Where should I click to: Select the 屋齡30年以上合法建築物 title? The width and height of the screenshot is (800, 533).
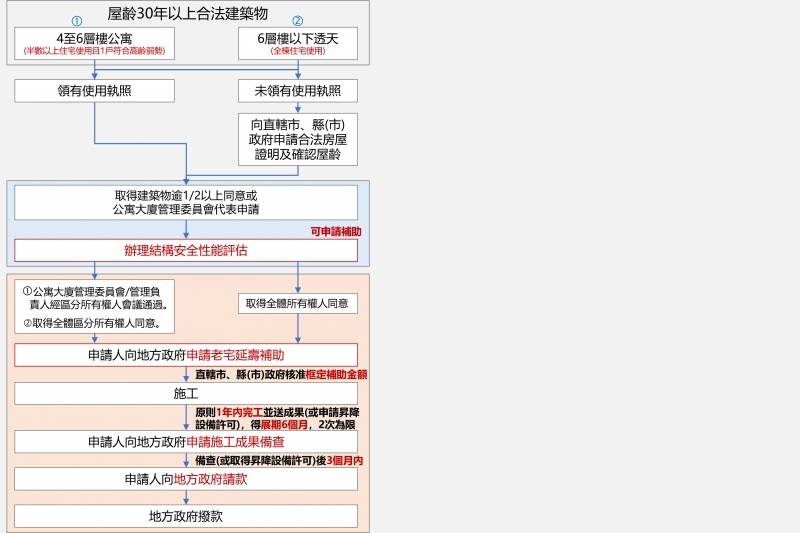tap(187, 13)
